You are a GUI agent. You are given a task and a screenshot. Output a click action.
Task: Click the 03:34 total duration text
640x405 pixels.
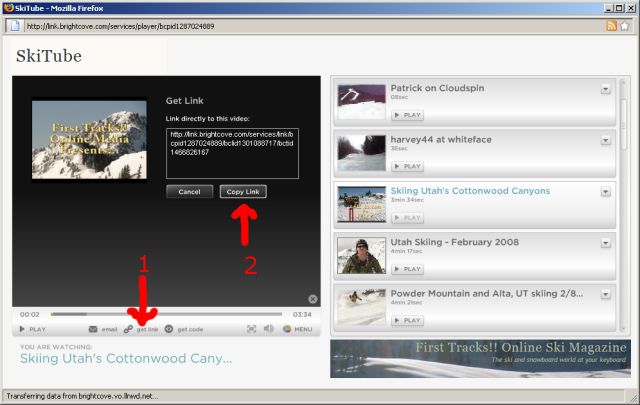tap(302, 314)
